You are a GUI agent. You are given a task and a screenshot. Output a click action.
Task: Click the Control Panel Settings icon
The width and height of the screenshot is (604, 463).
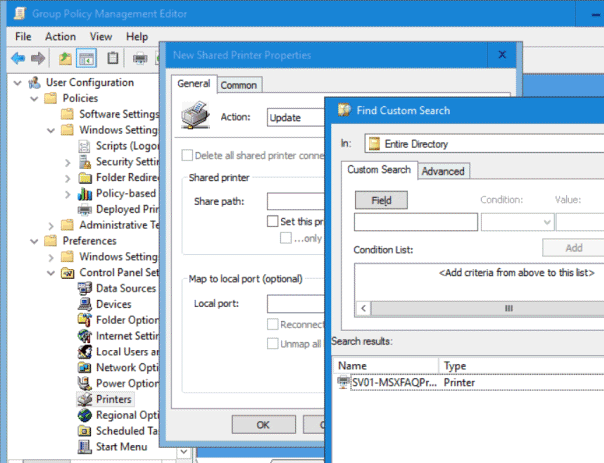pyautogui.click(x=67, y=273)
